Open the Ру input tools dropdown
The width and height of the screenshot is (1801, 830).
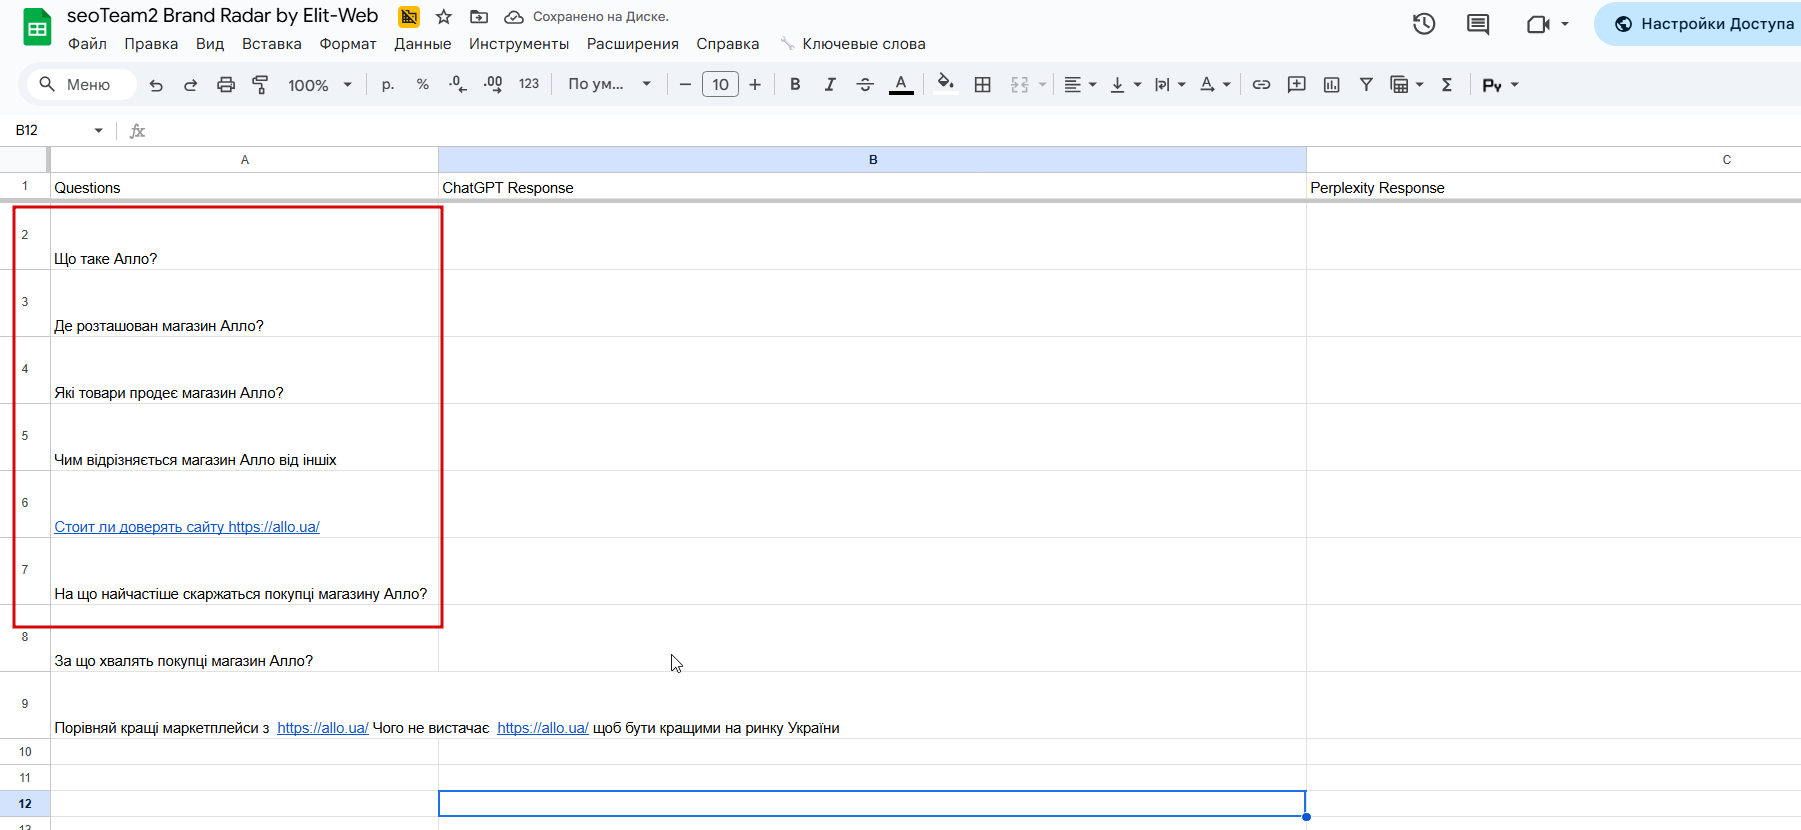(x=1500, y=85)
